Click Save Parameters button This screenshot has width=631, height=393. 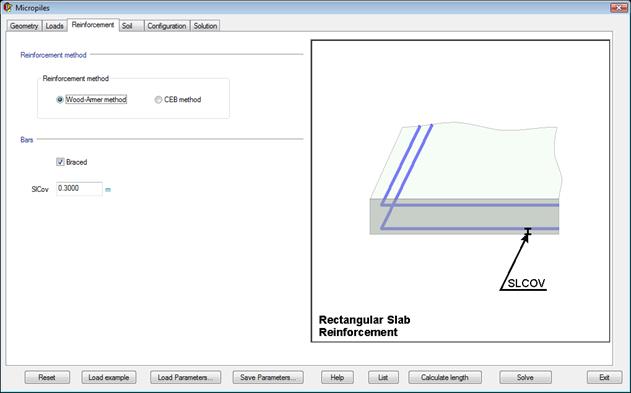point(268,377)
